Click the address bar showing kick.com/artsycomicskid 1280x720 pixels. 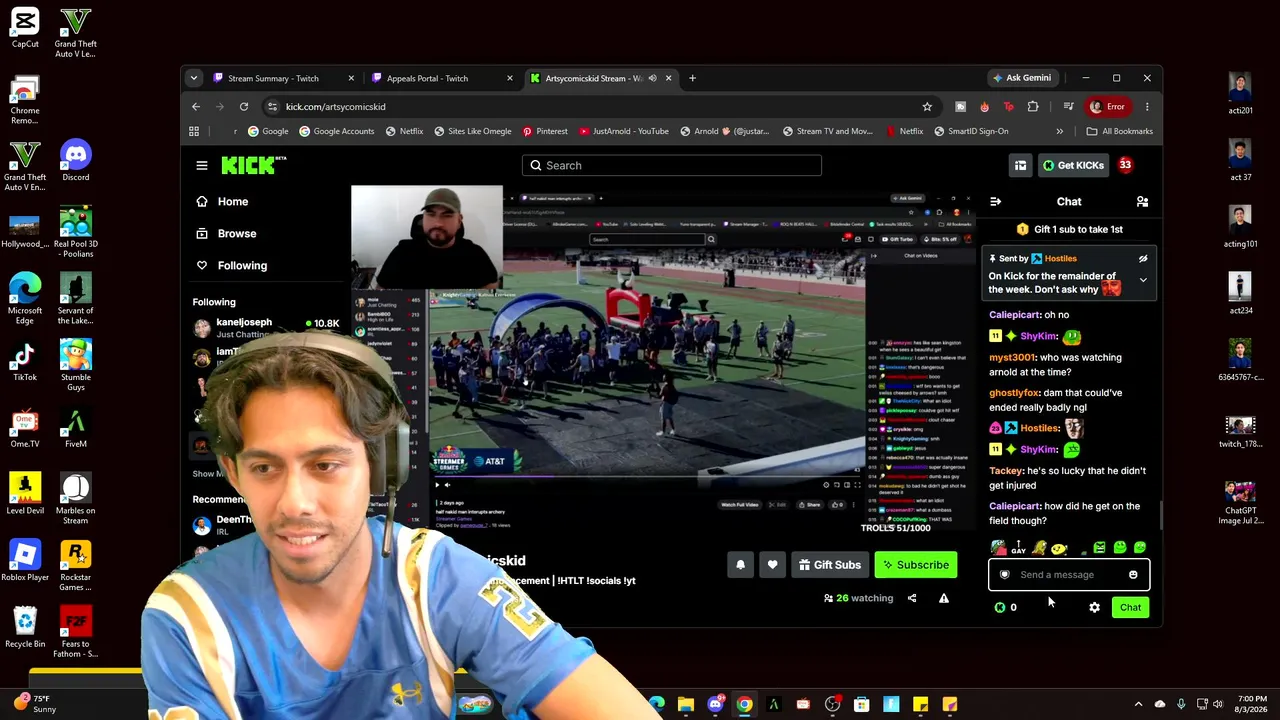[600, 107]
